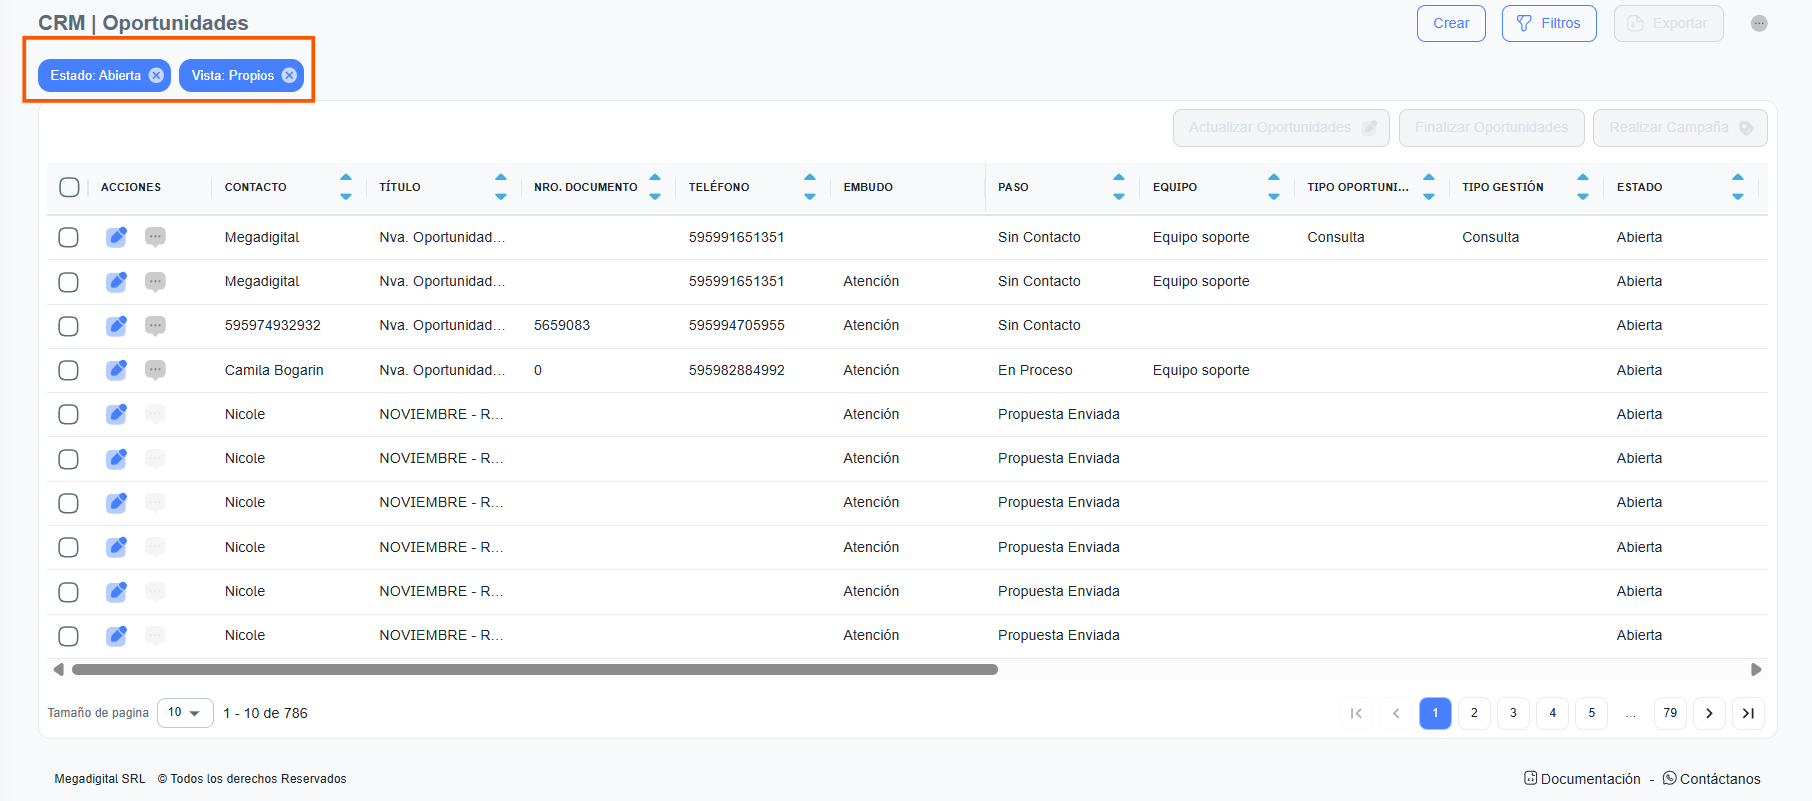Sort by Teléfono column arrows
This screenshot has width=1812, height=801.
(x=810, y=187)
